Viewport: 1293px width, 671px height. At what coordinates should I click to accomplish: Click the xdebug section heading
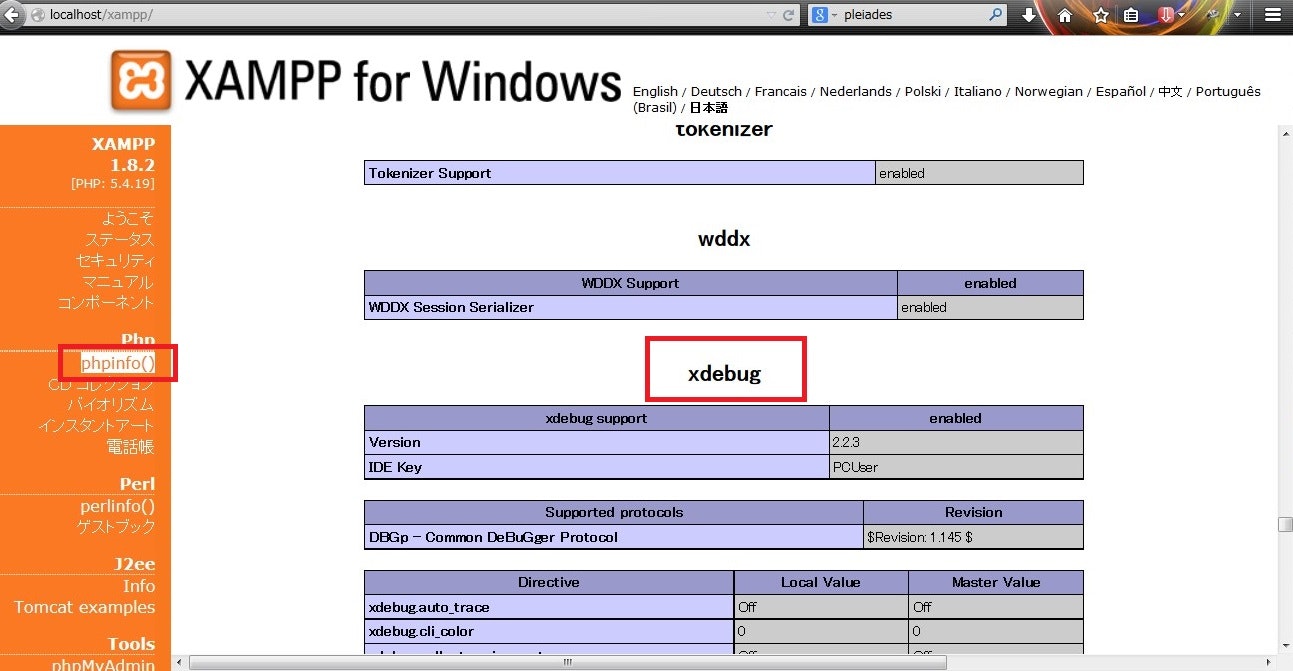tap(724, 374)
